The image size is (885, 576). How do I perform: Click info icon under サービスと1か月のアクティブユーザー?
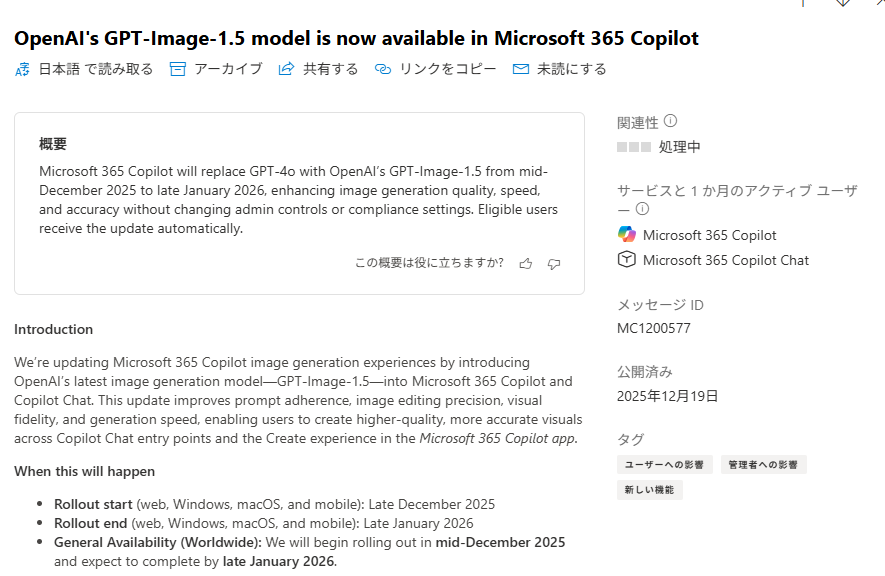(x=642, y=209)
